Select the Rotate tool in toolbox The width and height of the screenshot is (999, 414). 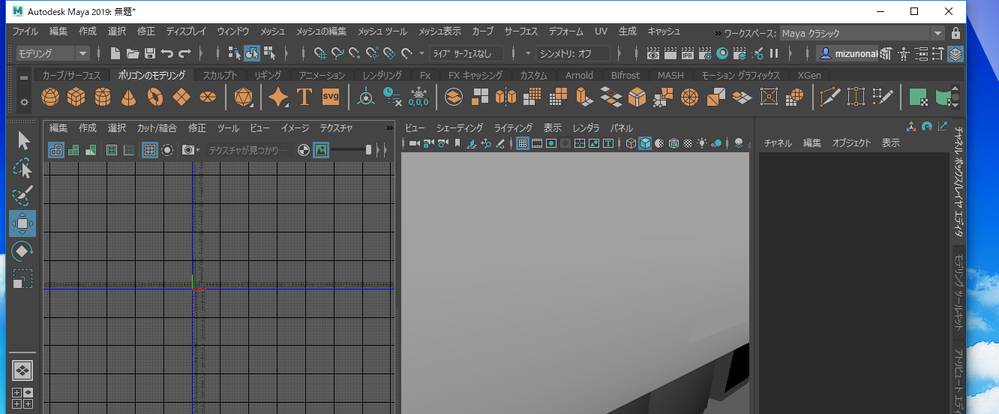[22, 251]
